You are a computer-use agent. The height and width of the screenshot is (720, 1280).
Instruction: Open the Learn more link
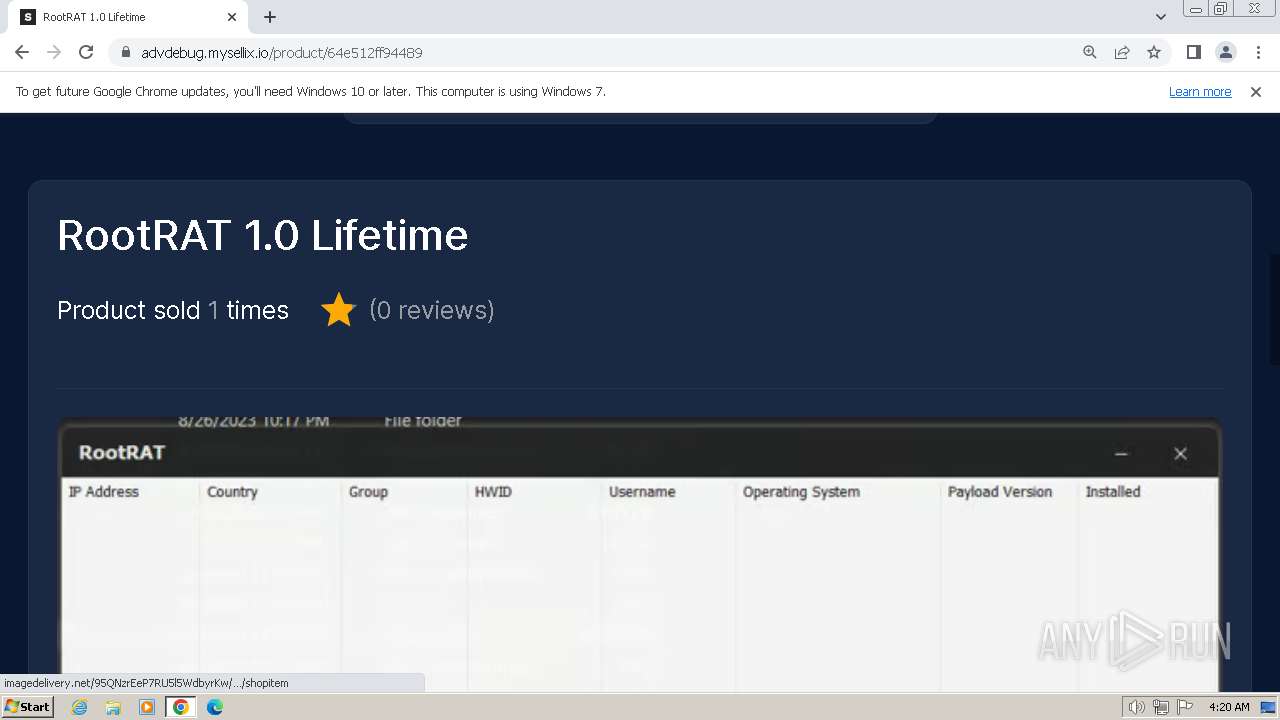click(1200, 91)
